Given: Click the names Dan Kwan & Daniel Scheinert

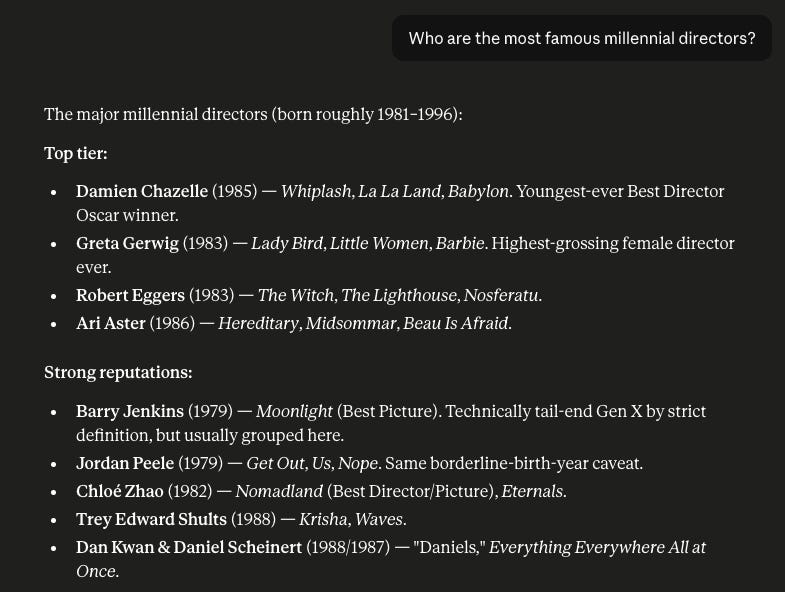Looking at the screenshot, I should click(x=189, y=547).
